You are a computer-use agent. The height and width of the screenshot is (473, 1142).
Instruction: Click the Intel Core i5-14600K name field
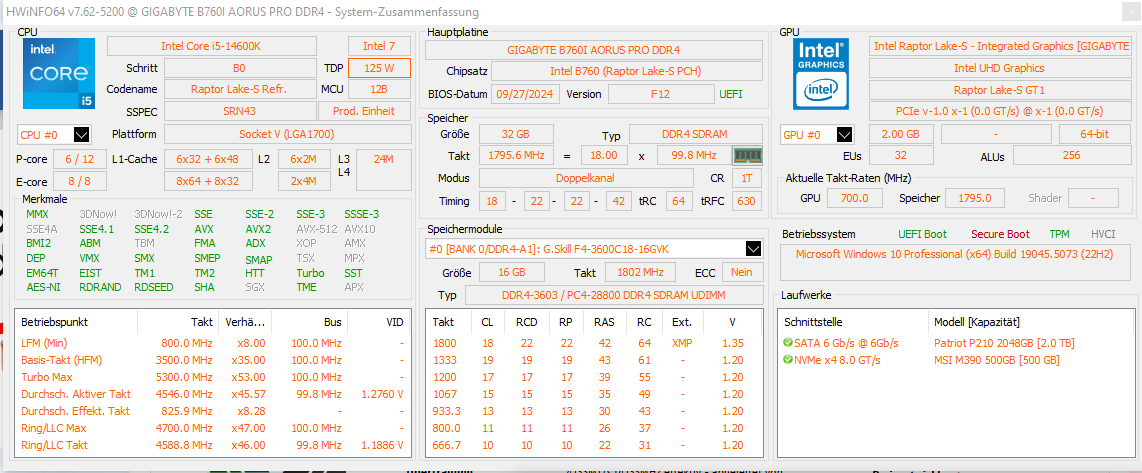click(x=211, y=46)
